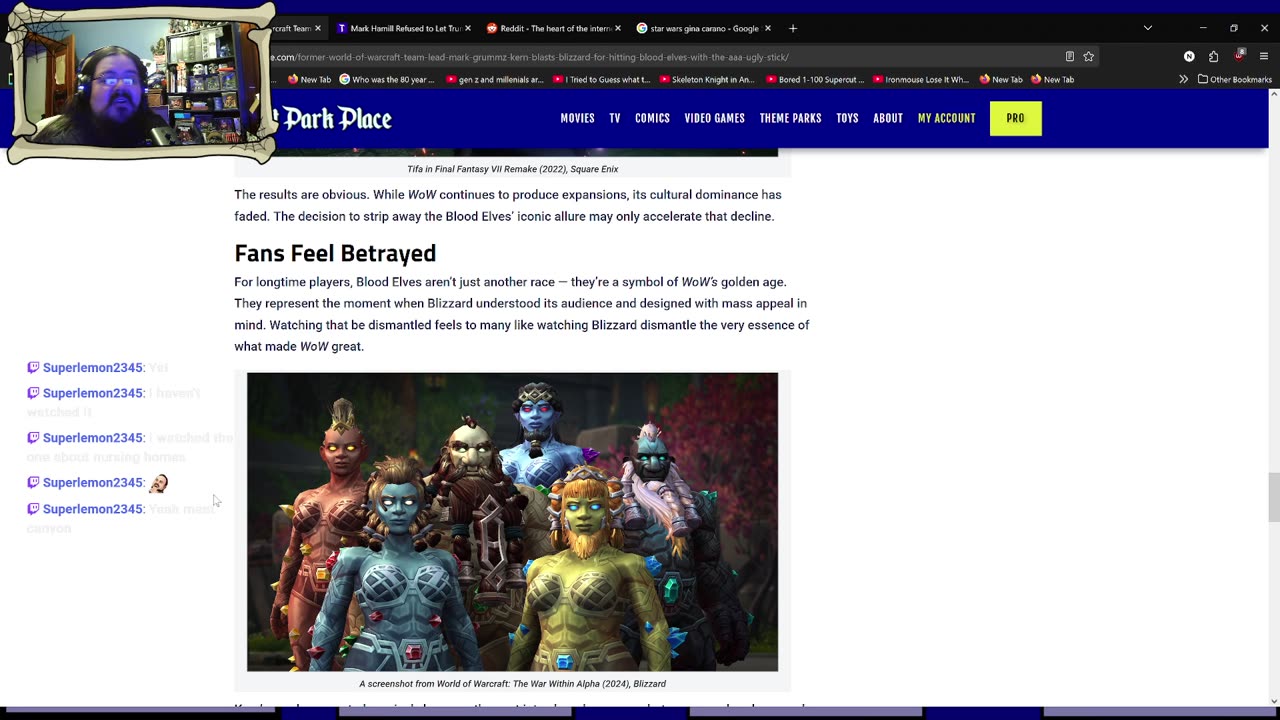Click Superlemon2345's 'Yeah man' chat message
Viewport: 1280px width, 720px height.
[x=120, y=518]
